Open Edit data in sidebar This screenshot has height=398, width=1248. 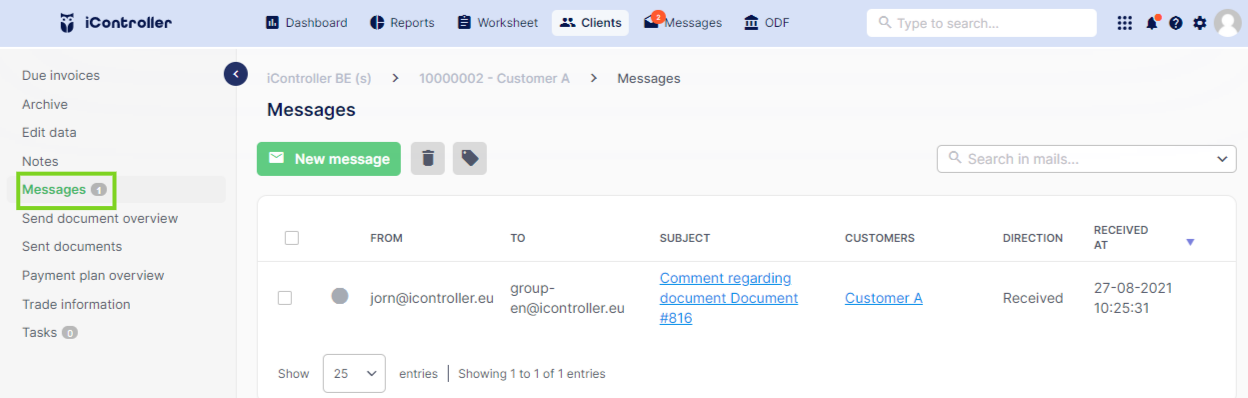[49, 132]
